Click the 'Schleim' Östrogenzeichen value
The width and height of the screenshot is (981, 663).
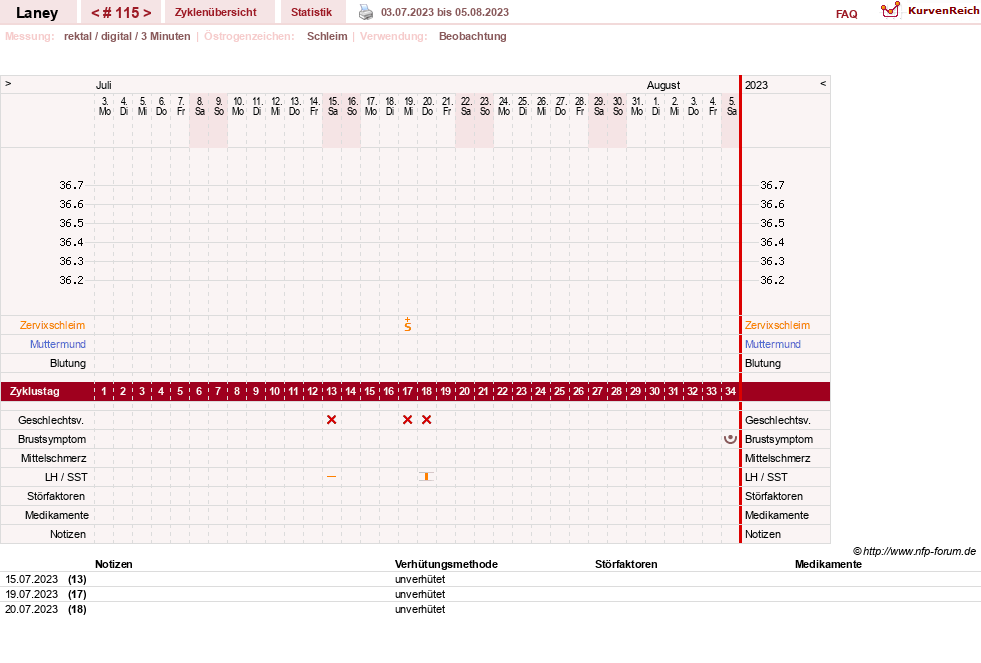click(x=327, y=36)
